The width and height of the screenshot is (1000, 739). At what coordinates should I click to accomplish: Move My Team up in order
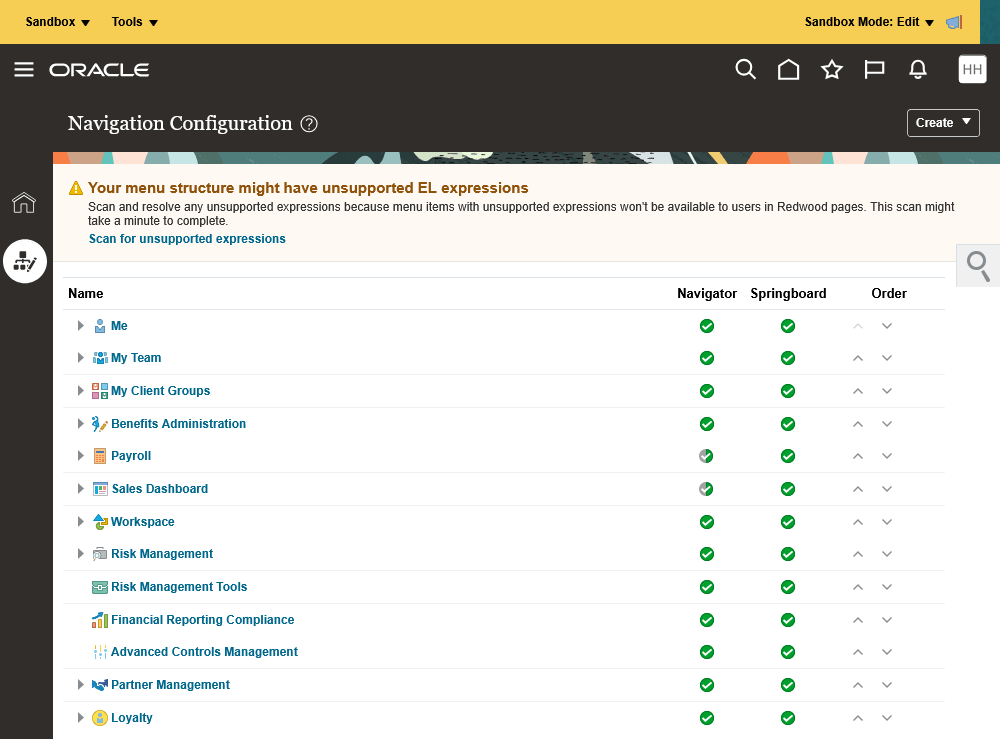coord(858,358)
